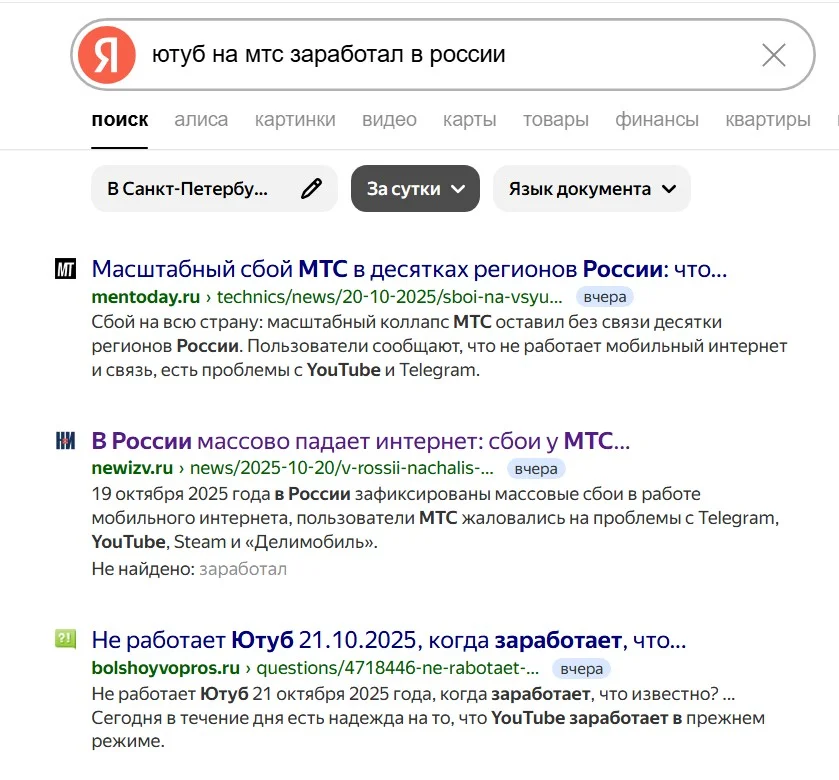The image size is (839, 780).
Task: Go to the карты tab
Action: coord(470,120)
